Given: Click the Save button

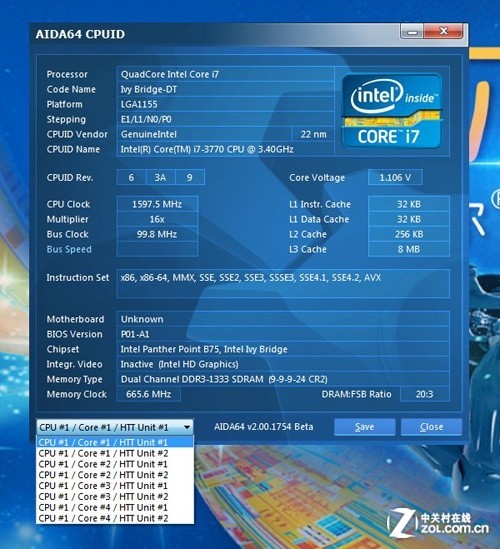Looking at the screenshot, I should (x=364, y=427).
